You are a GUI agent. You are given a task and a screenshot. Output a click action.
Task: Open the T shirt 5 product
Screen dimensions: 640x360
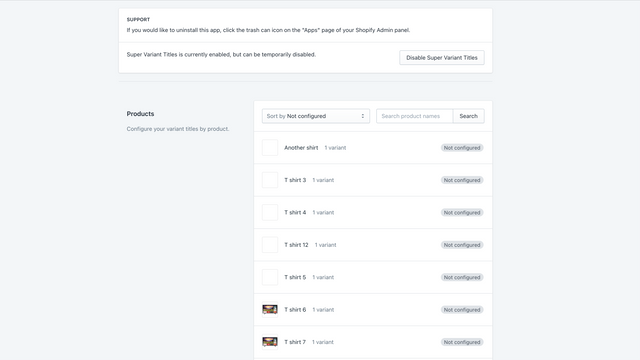(x=373, y=277)
